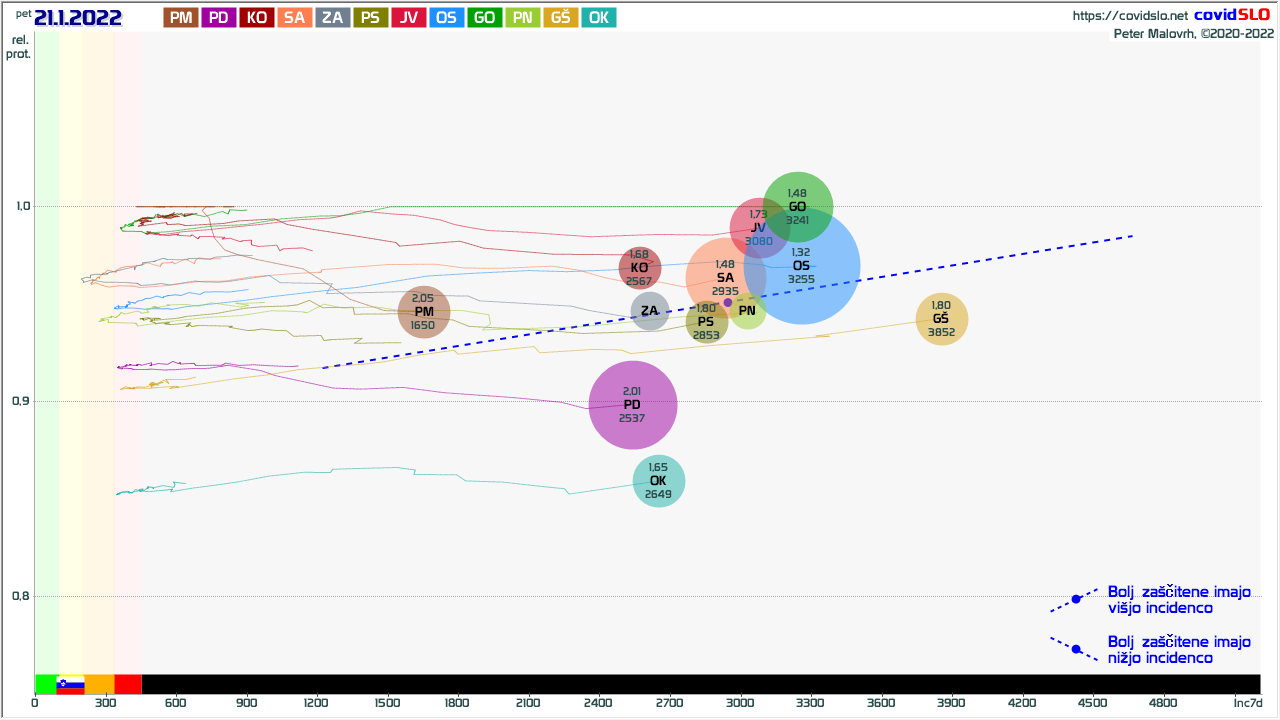Click the purple PD bubble

(x=632, y=405)
